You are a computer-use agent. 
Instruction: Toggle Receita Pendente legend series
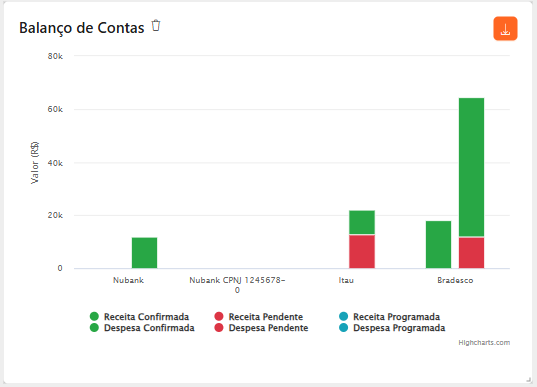pyautogui.click(x=259, y=316)
